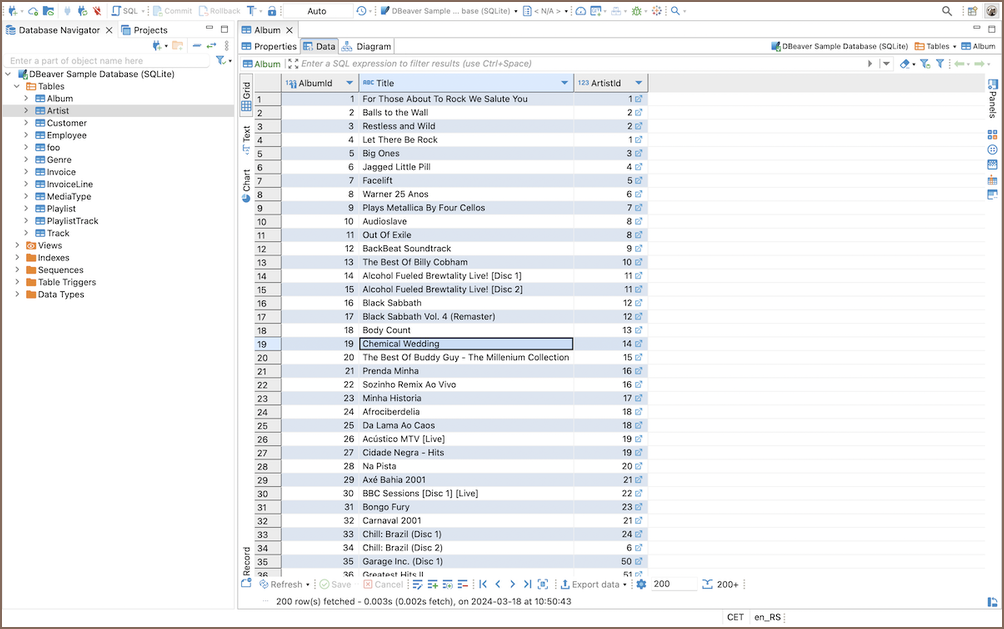This screenshot has width=1004, height=629.
Task: Switch to the Properties tab
Action: [269, 46]
